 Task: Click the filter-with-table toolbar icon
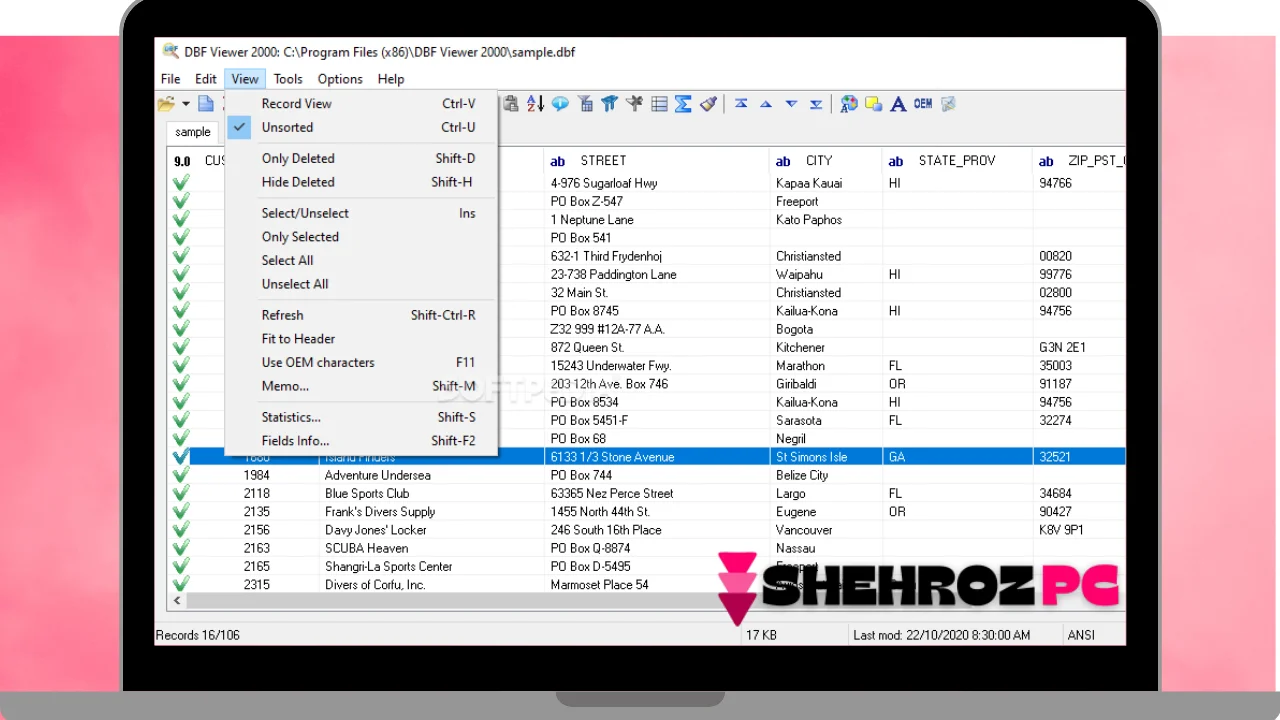(585, 103)
